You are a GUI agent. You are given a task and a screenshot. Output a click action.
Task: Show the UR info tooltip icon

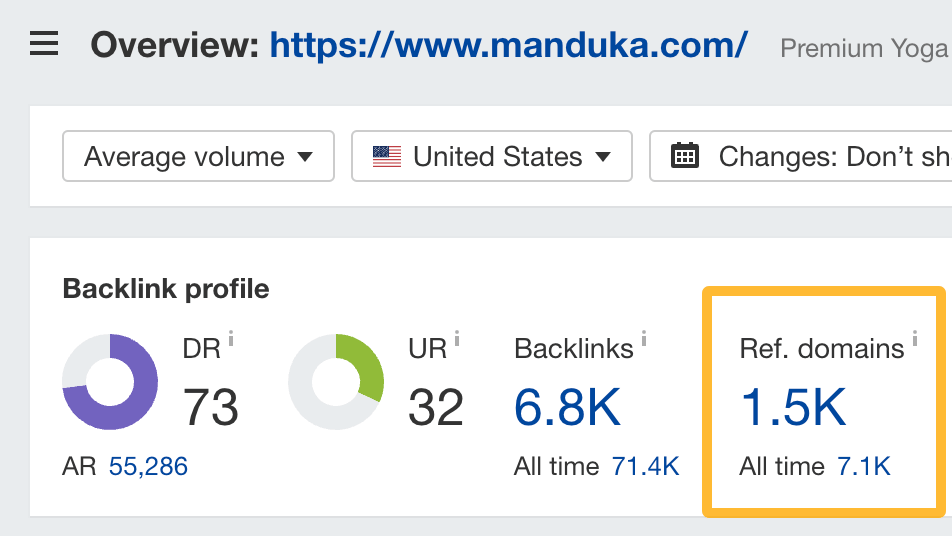[x=457, y=340]
